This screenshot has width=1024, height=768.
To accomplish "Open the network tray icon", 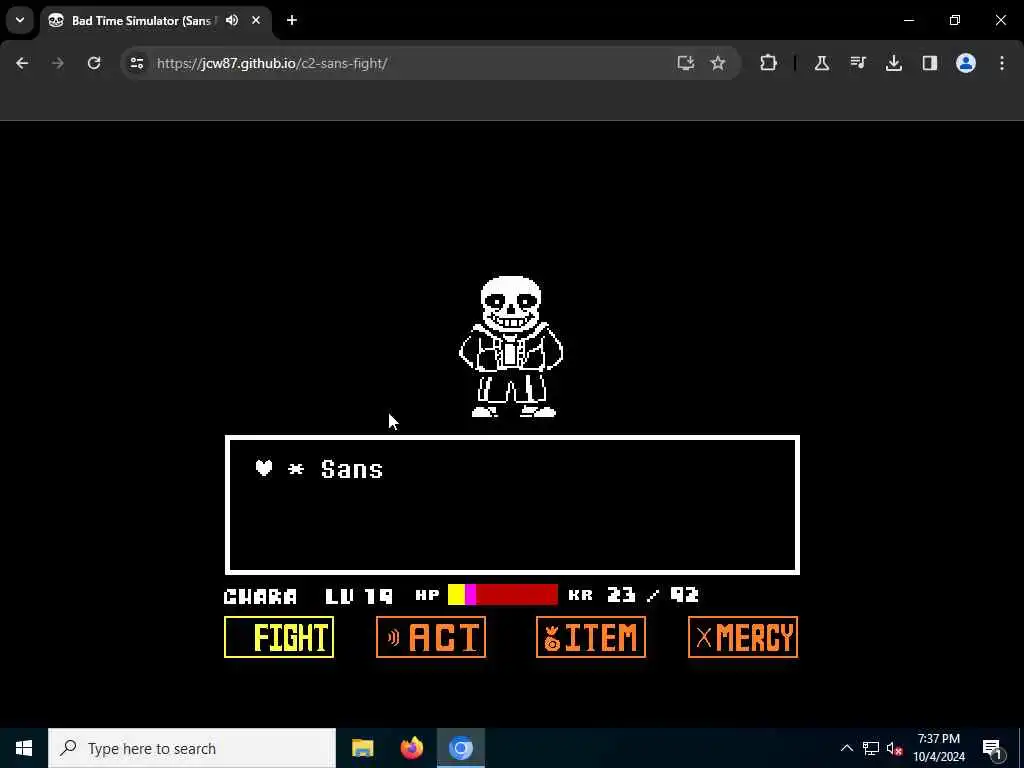I will click(x=871, y=748).
